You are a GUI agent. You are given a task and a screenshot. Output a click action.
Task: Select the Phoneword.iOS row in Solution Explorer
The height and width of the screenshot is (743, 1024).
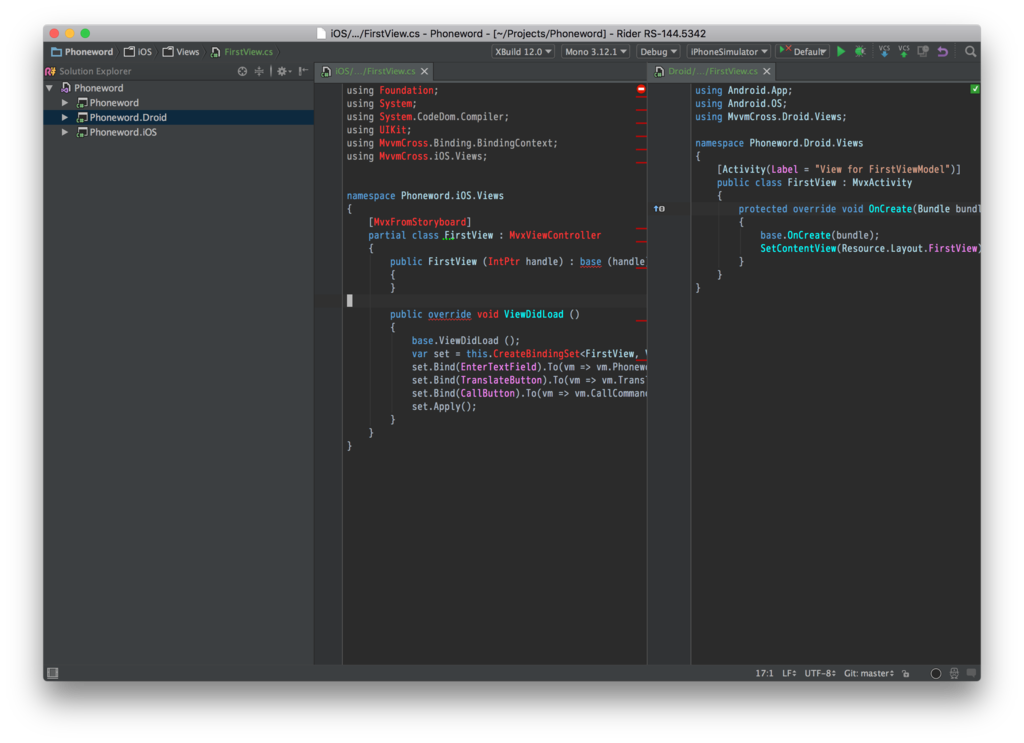[x=178, y=132]
